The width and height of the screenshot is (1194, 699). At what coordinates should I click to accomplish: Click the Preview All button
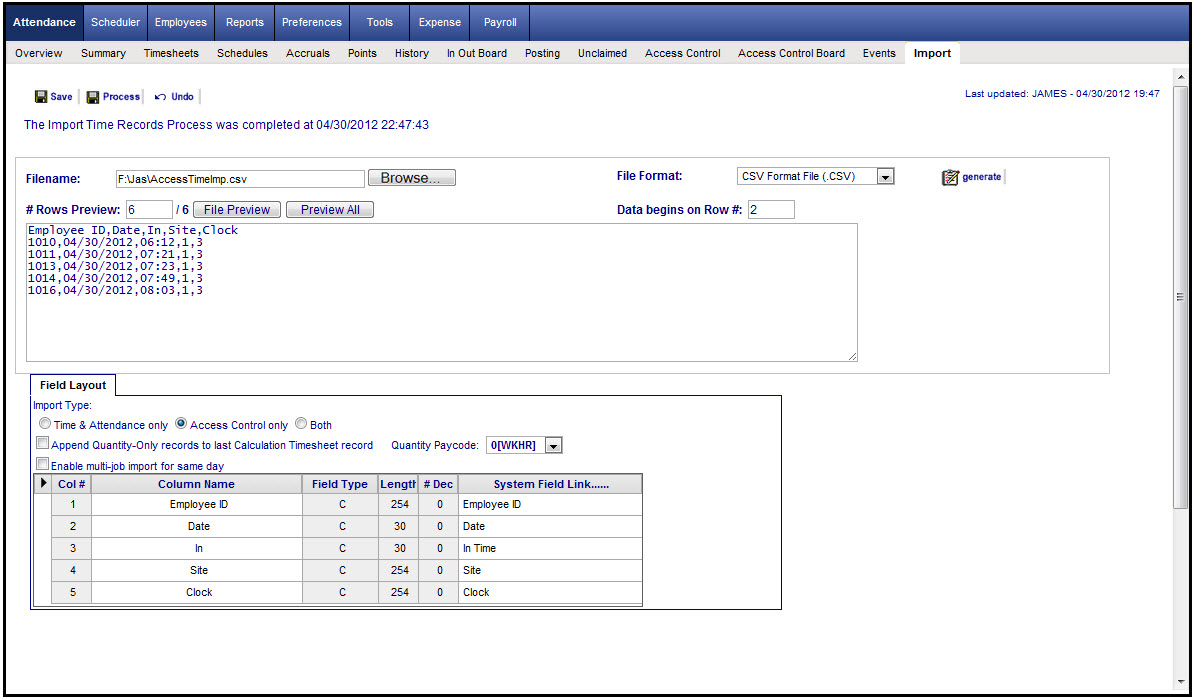[330, 209]
